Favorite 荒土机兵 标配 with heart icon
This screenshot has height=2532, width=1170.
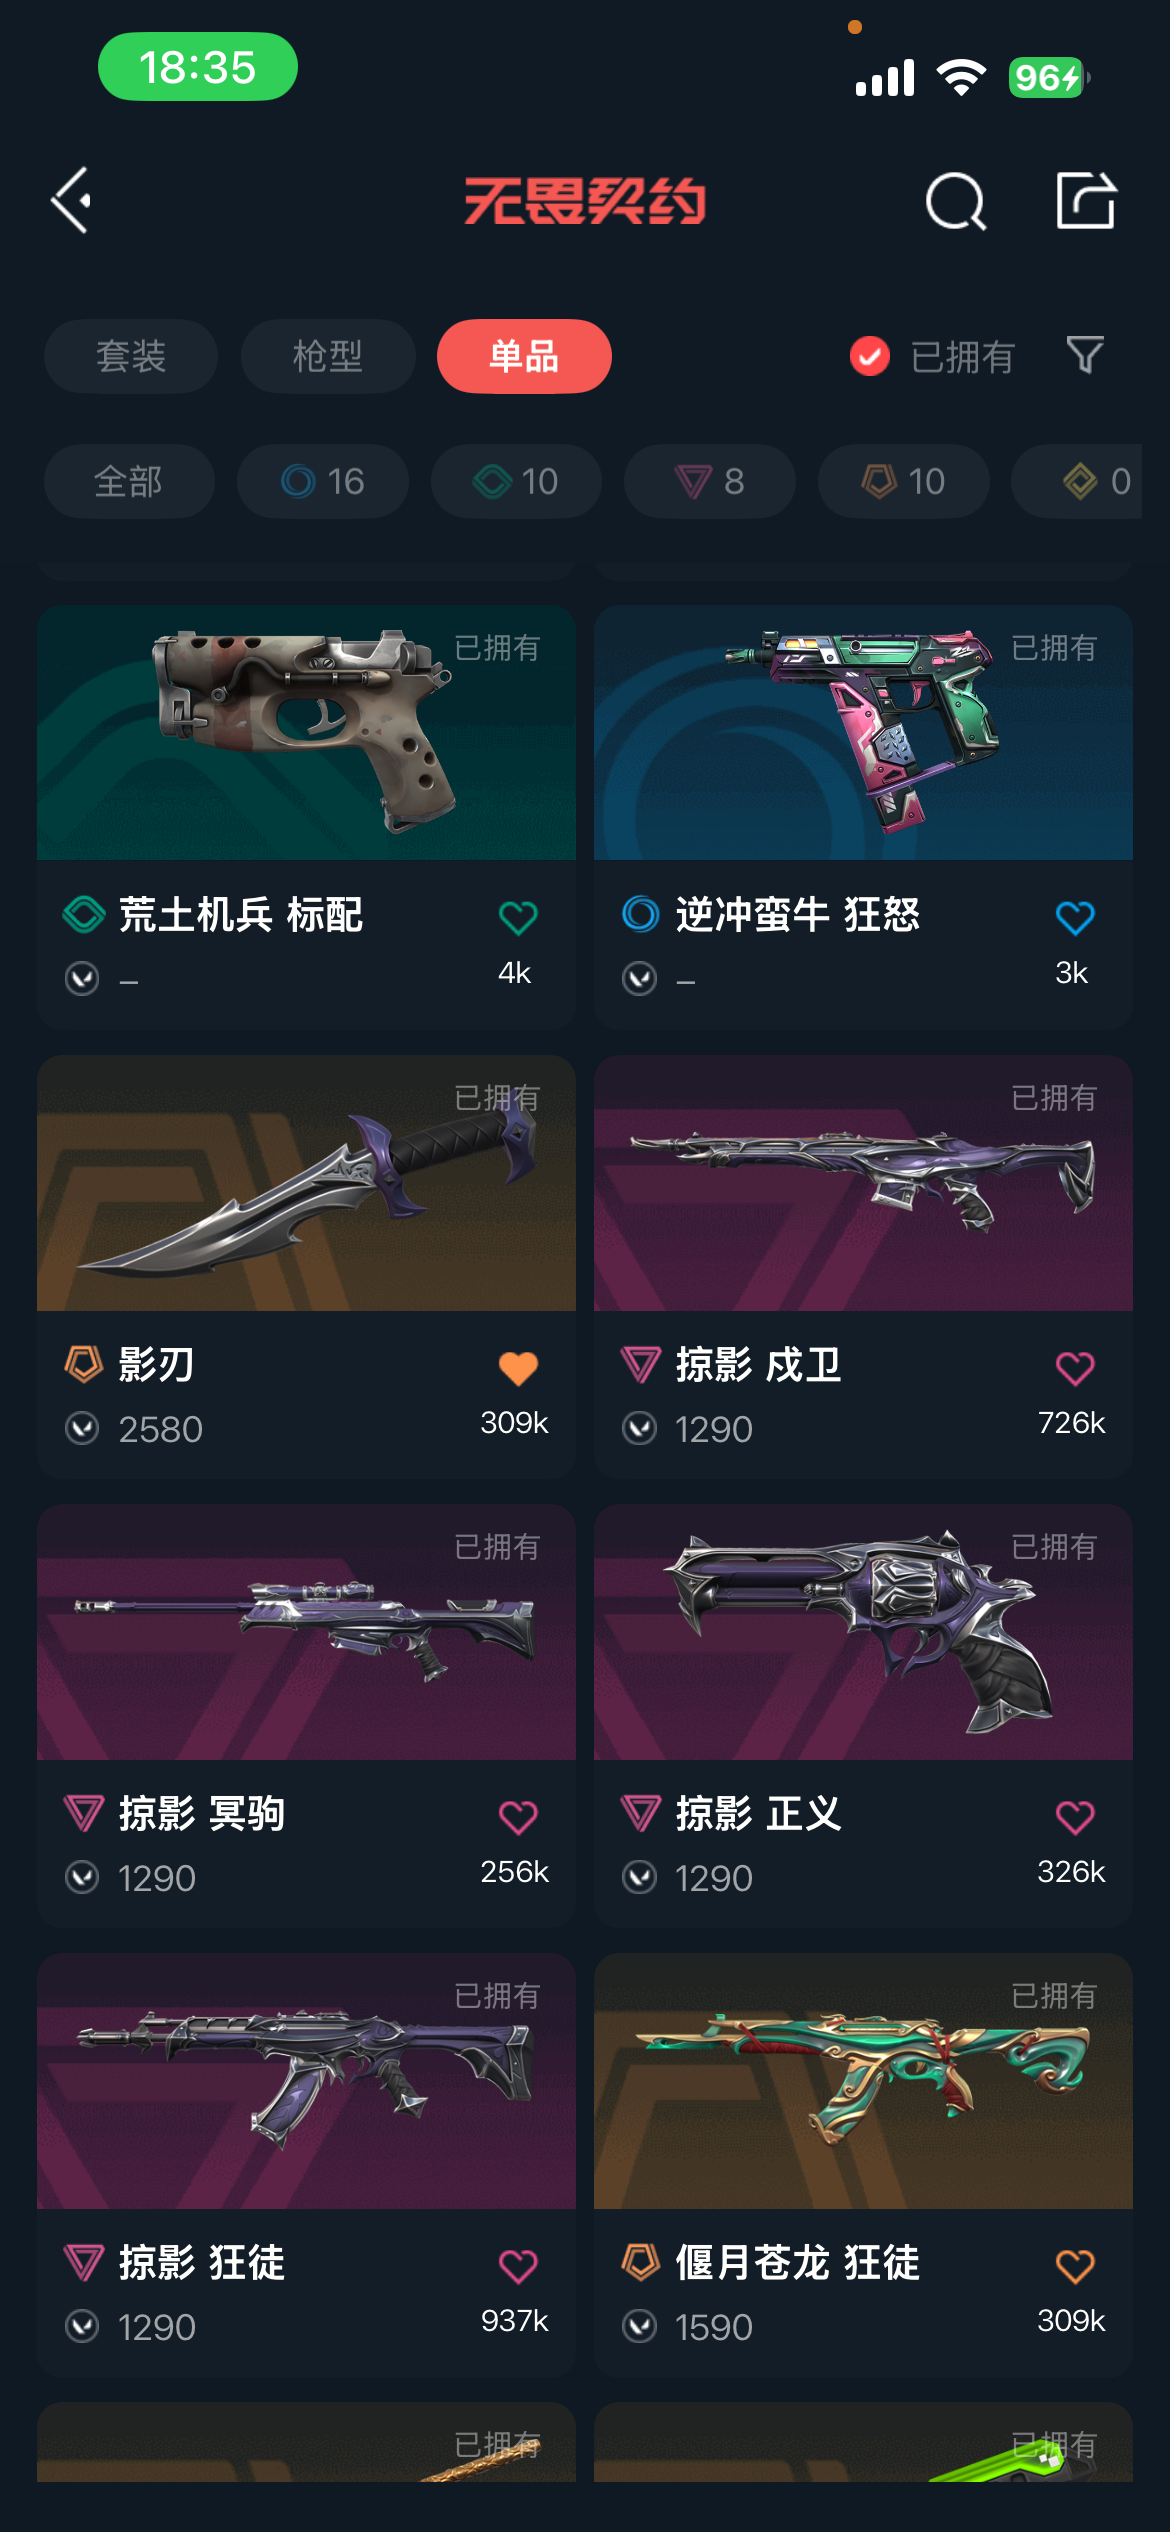(518, 917)
